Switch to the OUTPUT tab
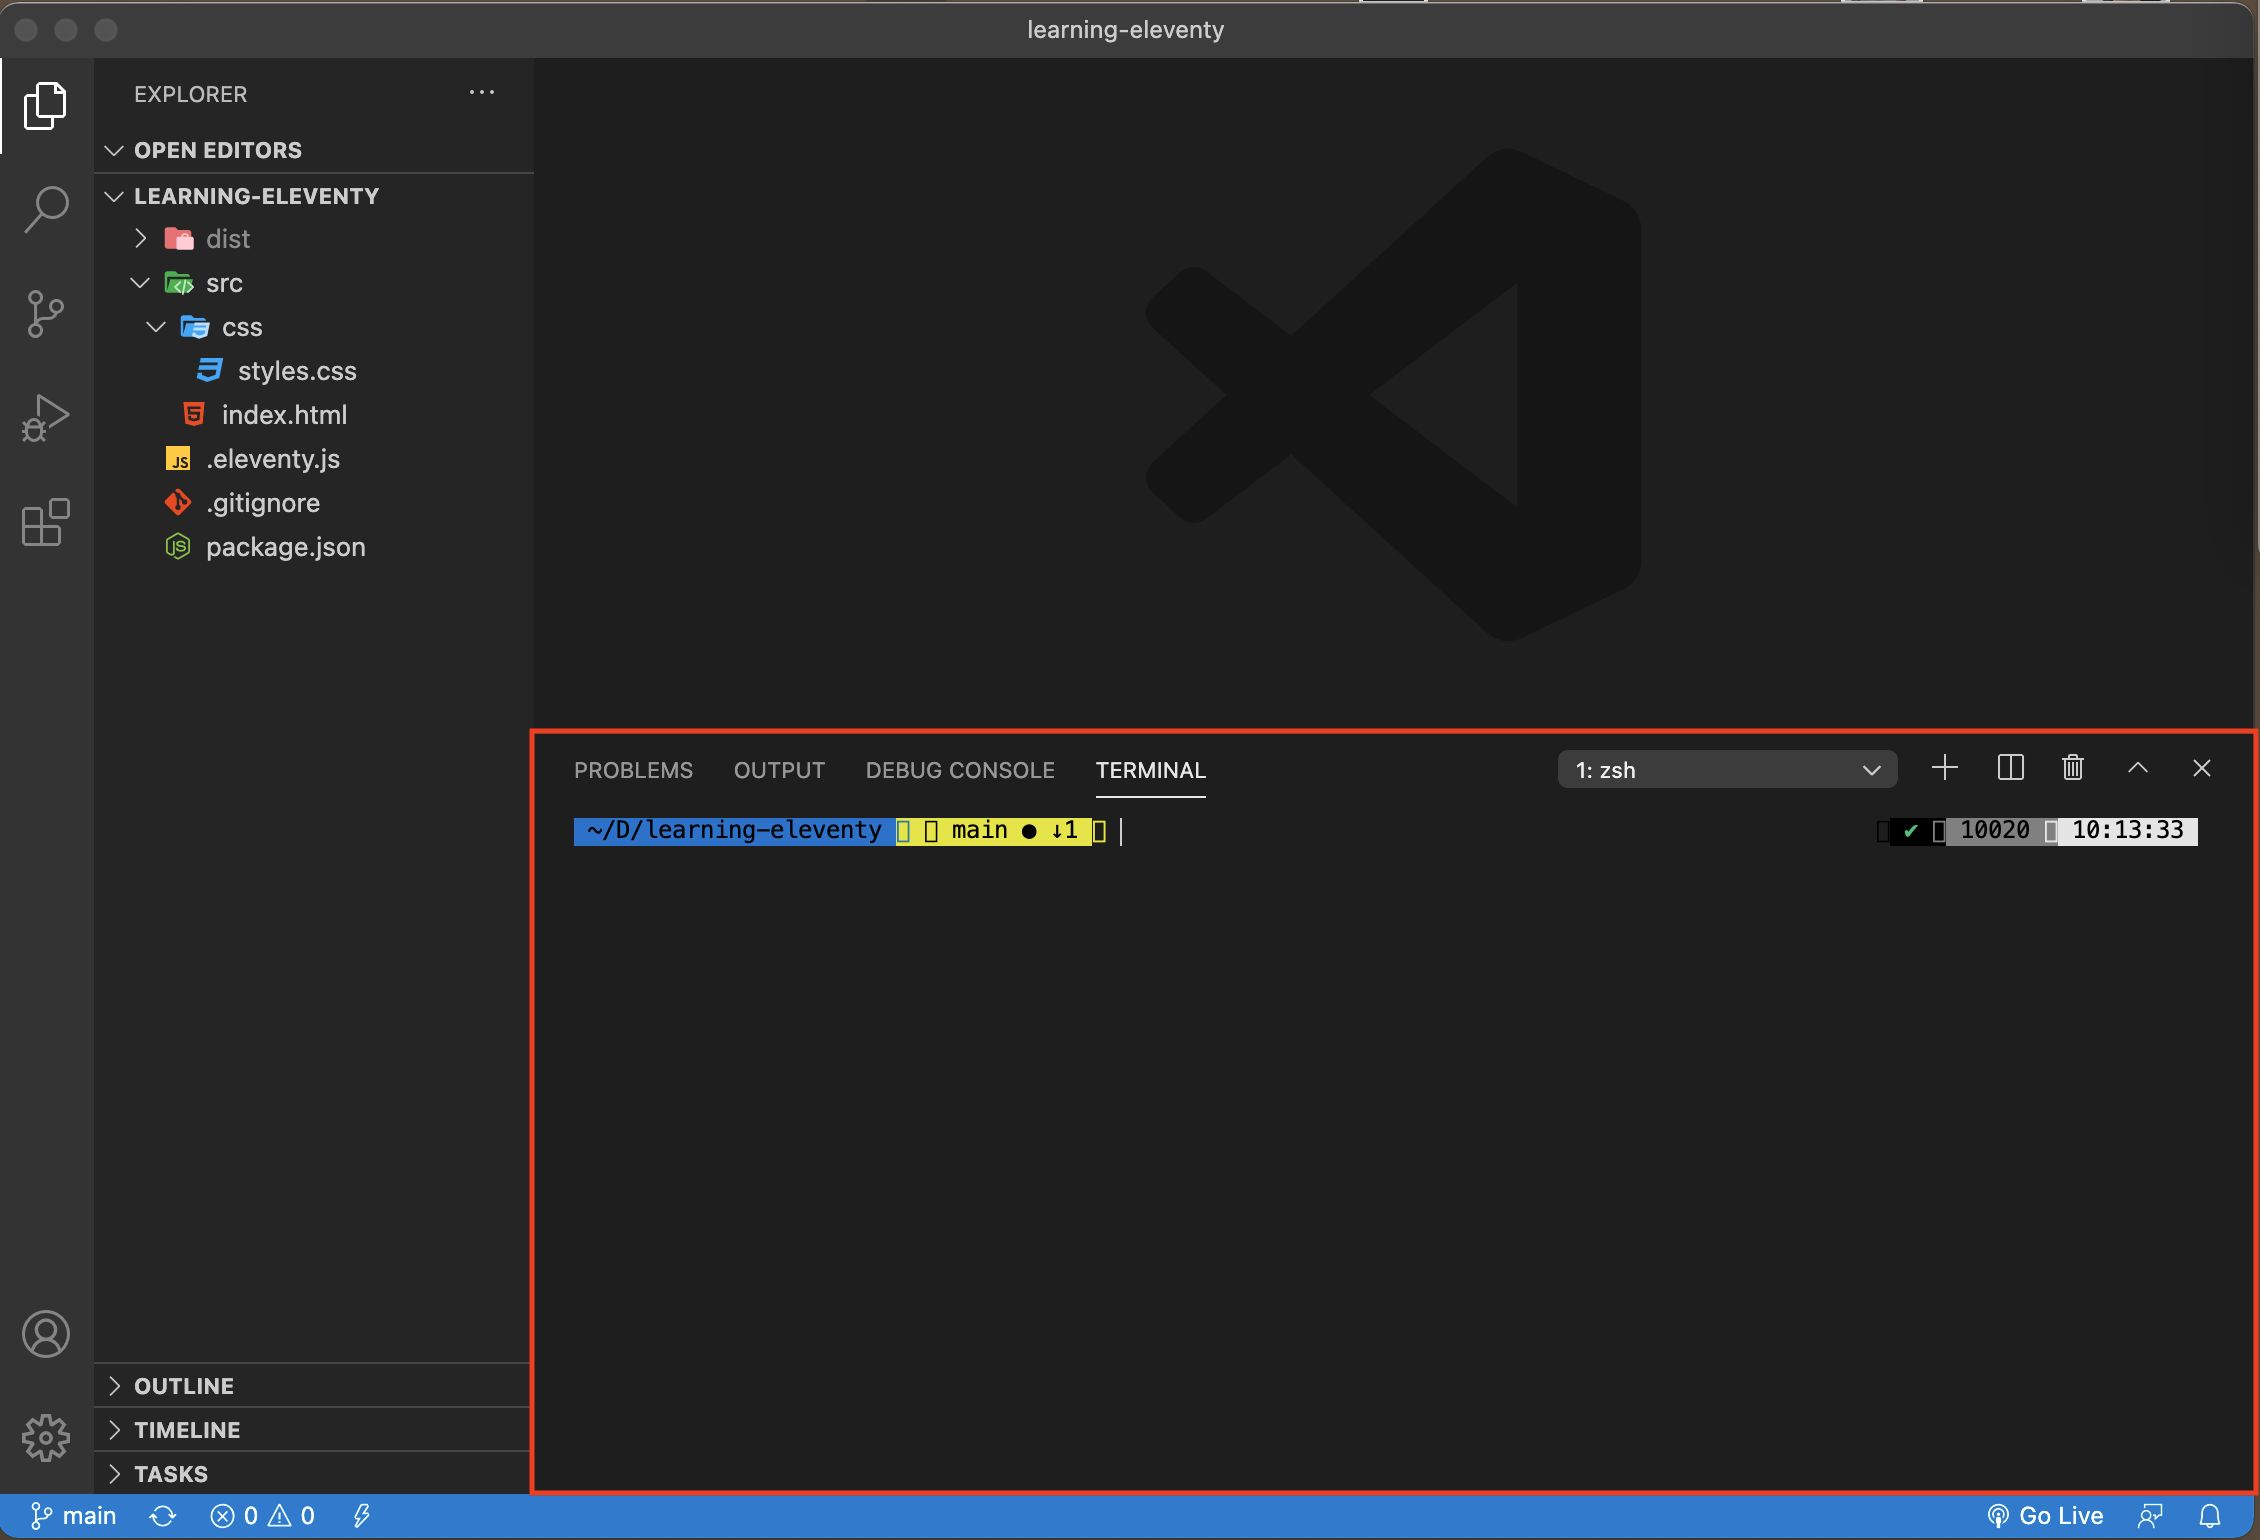This screenshot has height=1540, width=2260. click(779, 769)
